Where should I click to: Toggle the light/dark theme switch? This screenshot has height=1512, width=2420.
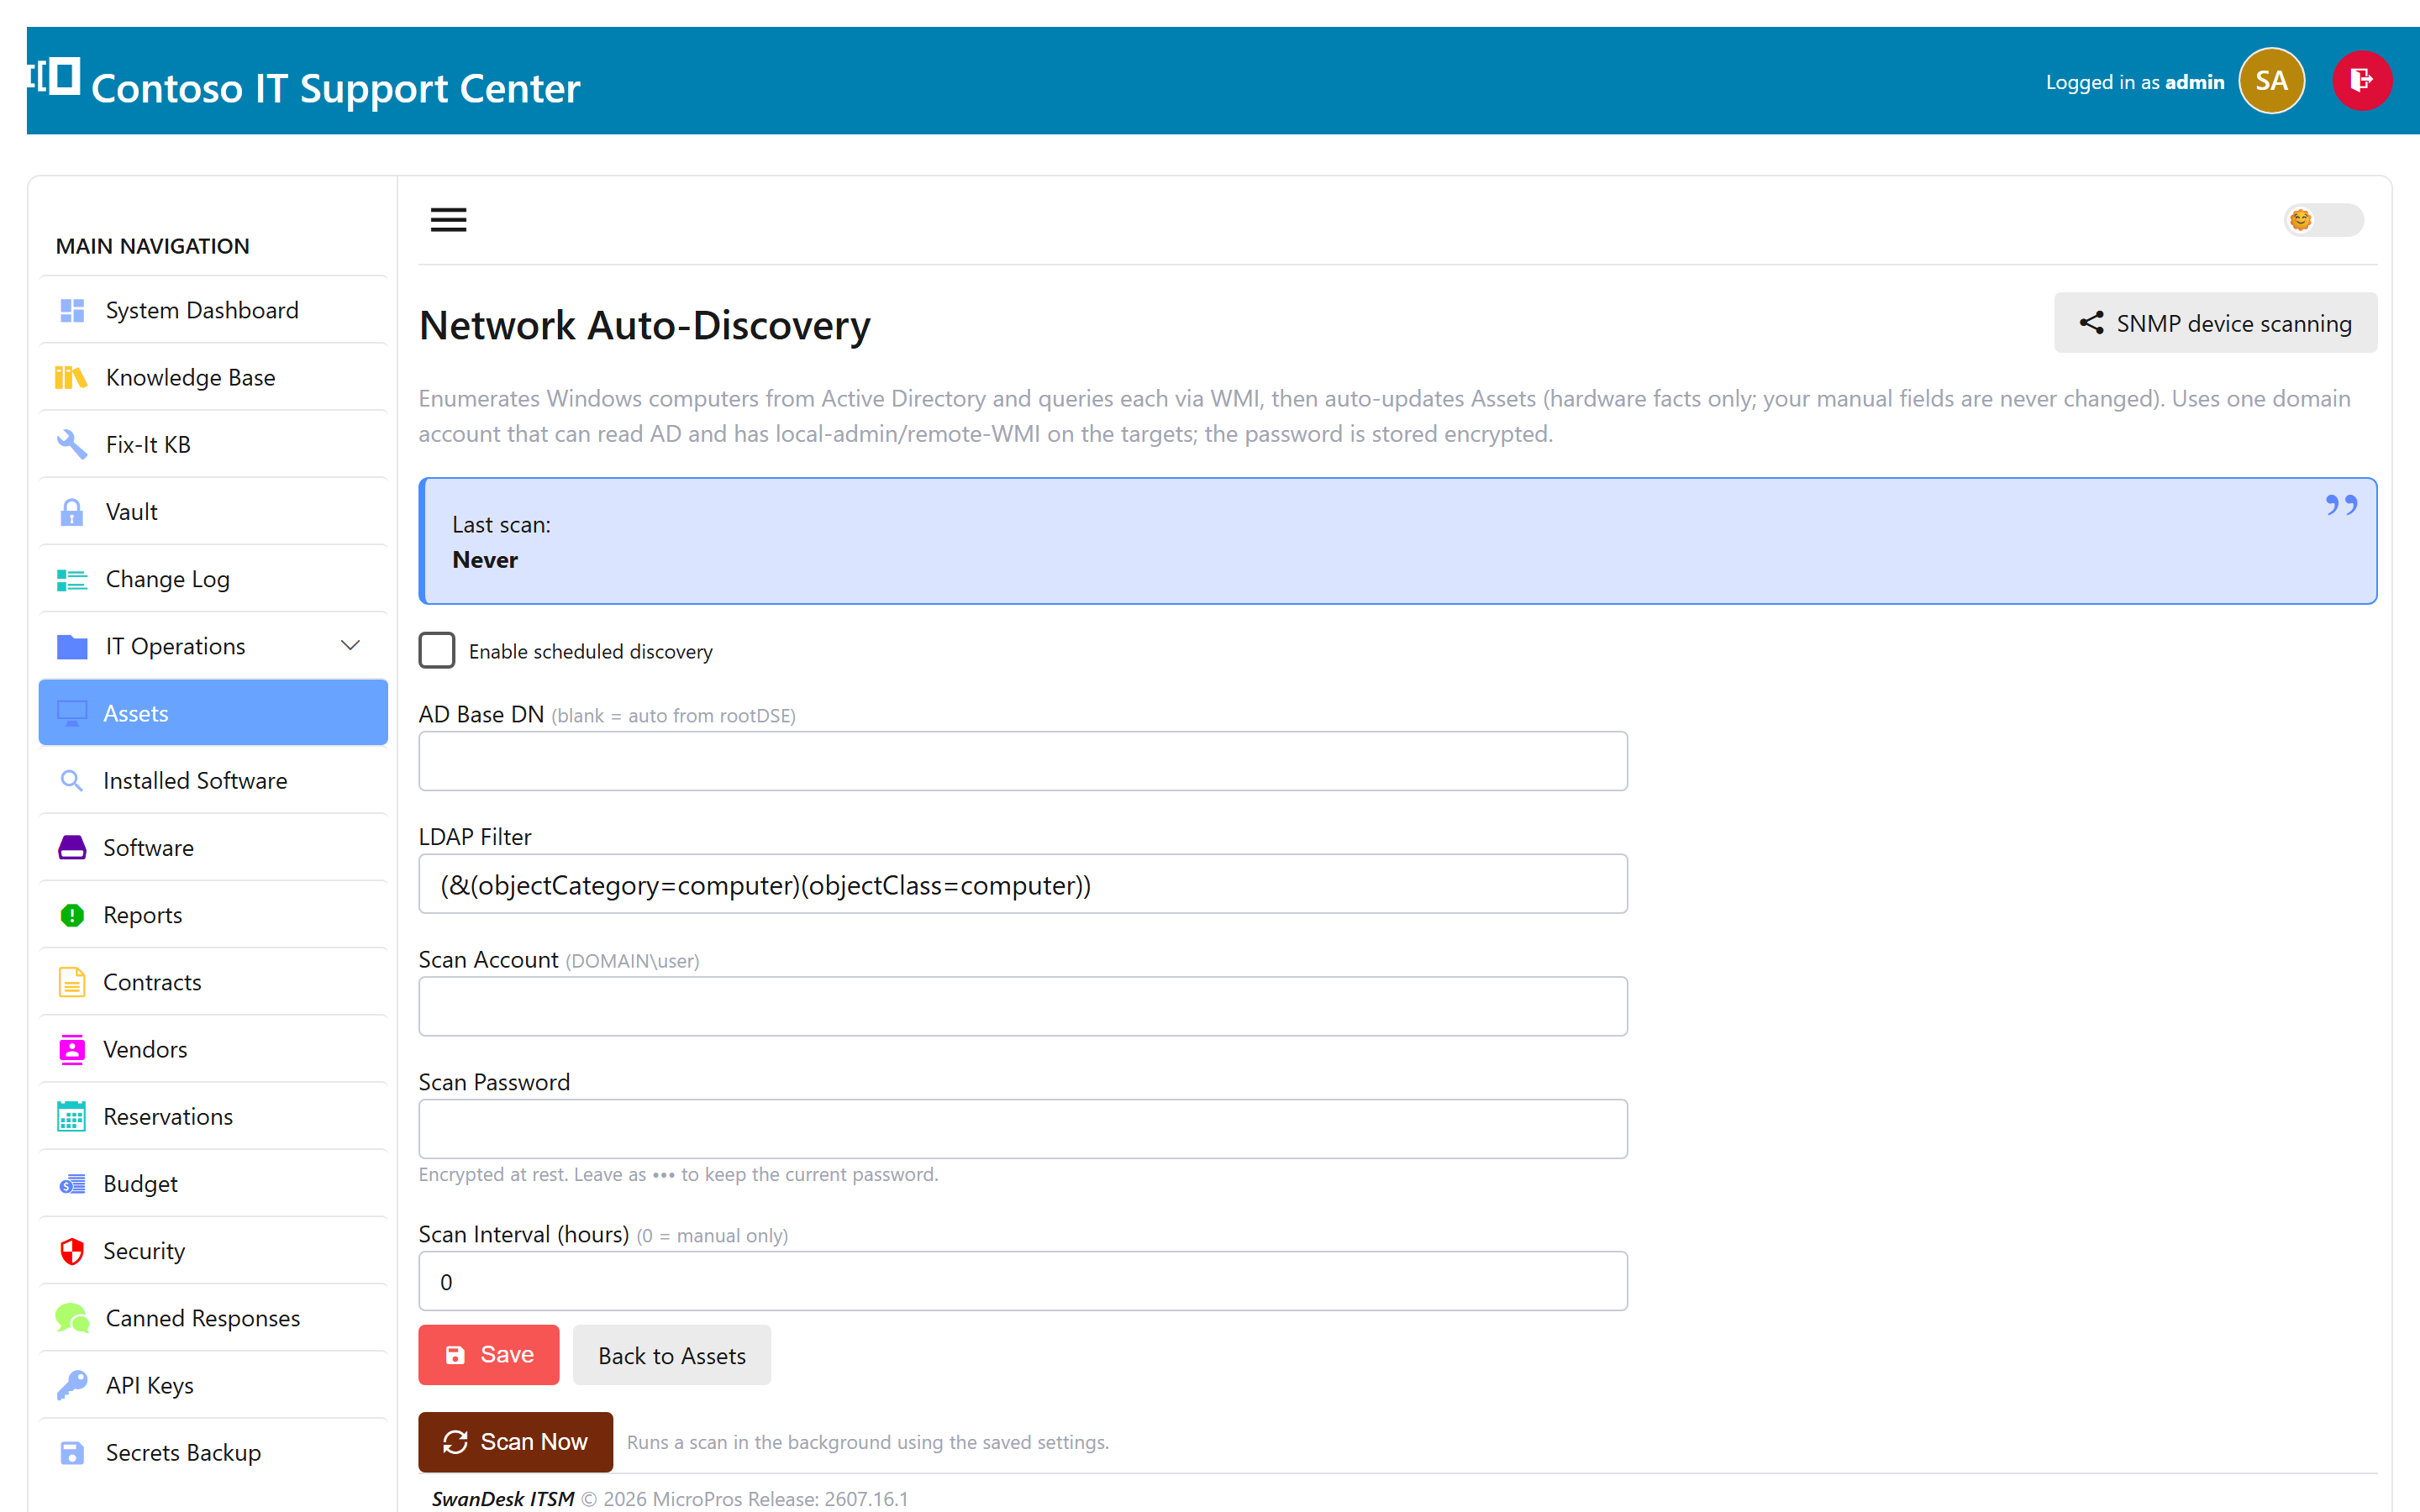(2323, 220)
